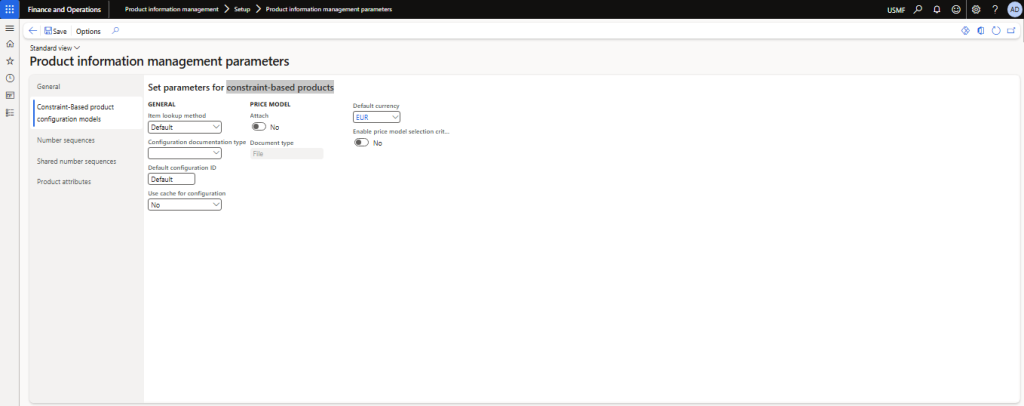
Task: Open Recent clock icon in sidebar
Action: (9, 78)
